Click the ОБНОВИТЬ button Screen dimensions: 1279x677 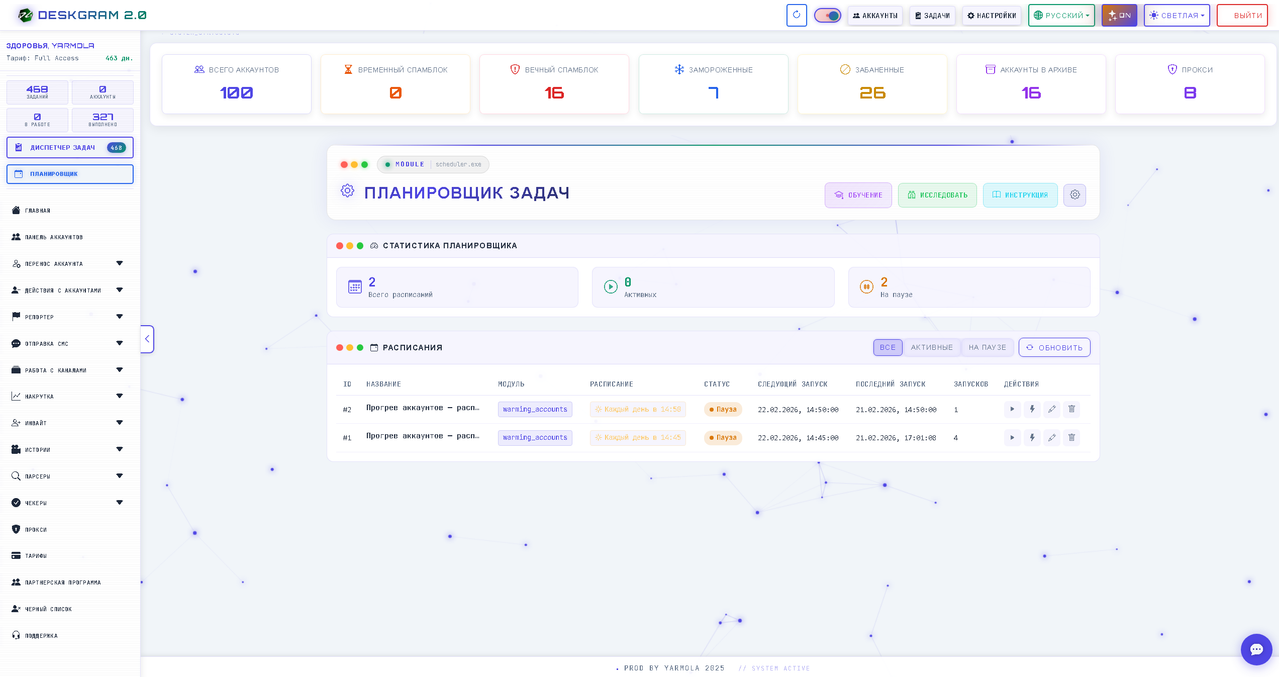1054,347
